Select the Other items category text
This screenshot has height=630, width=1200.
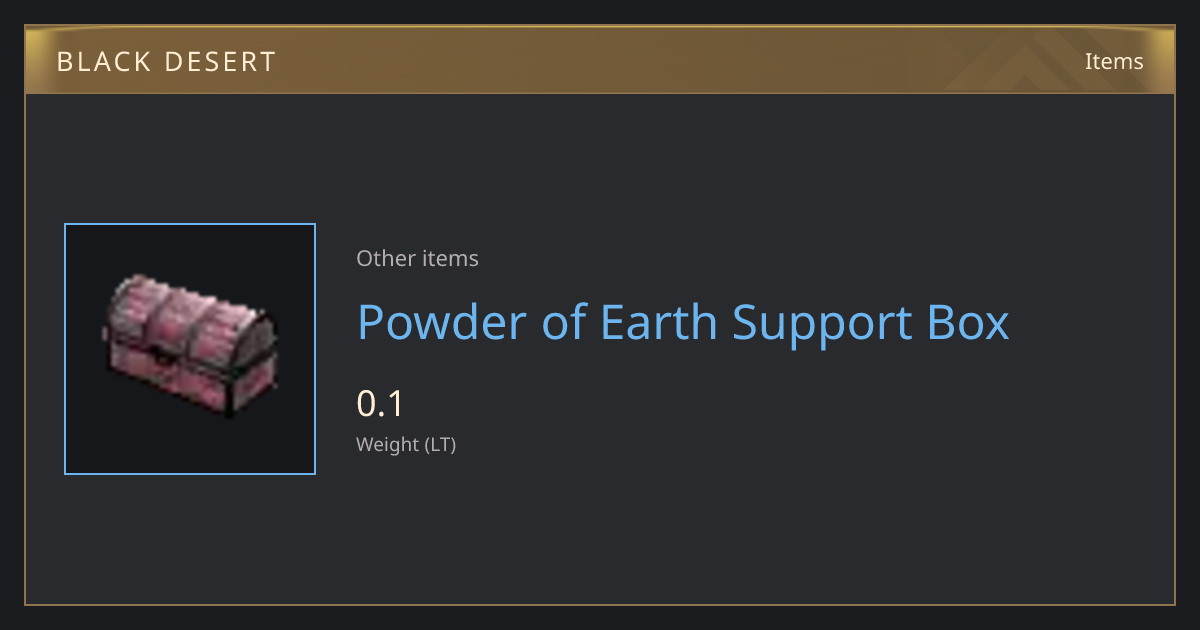click(x=417, y=258)
